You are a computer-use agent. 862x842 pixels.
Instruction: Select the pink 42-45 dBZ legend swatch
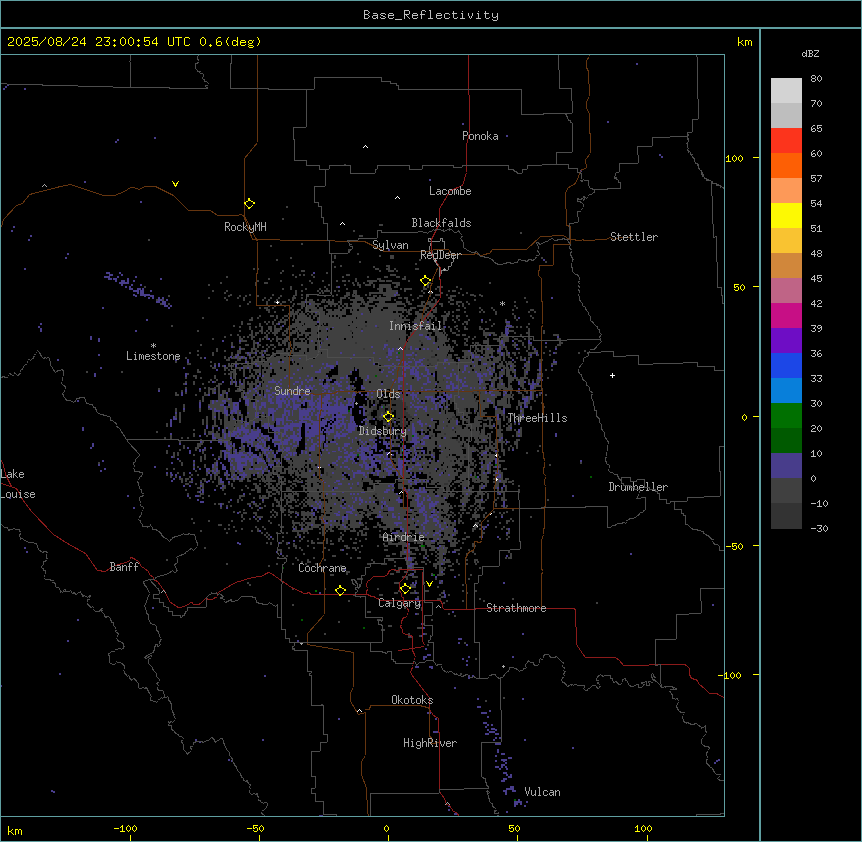[x=786, y=291]
